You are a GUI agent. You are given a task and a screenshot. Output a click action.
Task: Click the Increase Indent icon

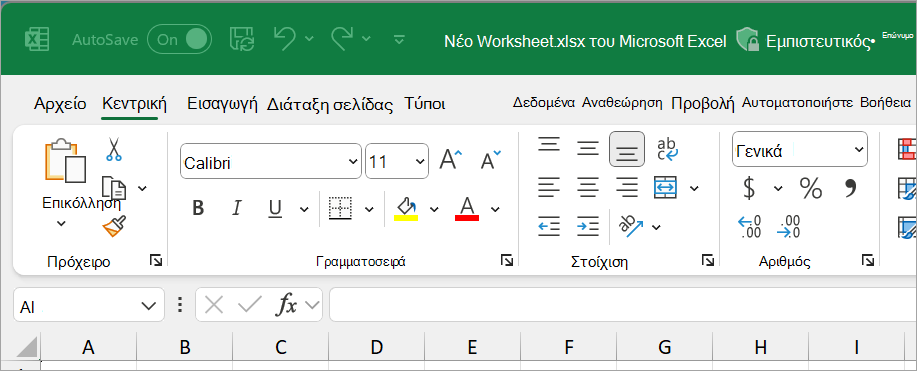[588, 225]
